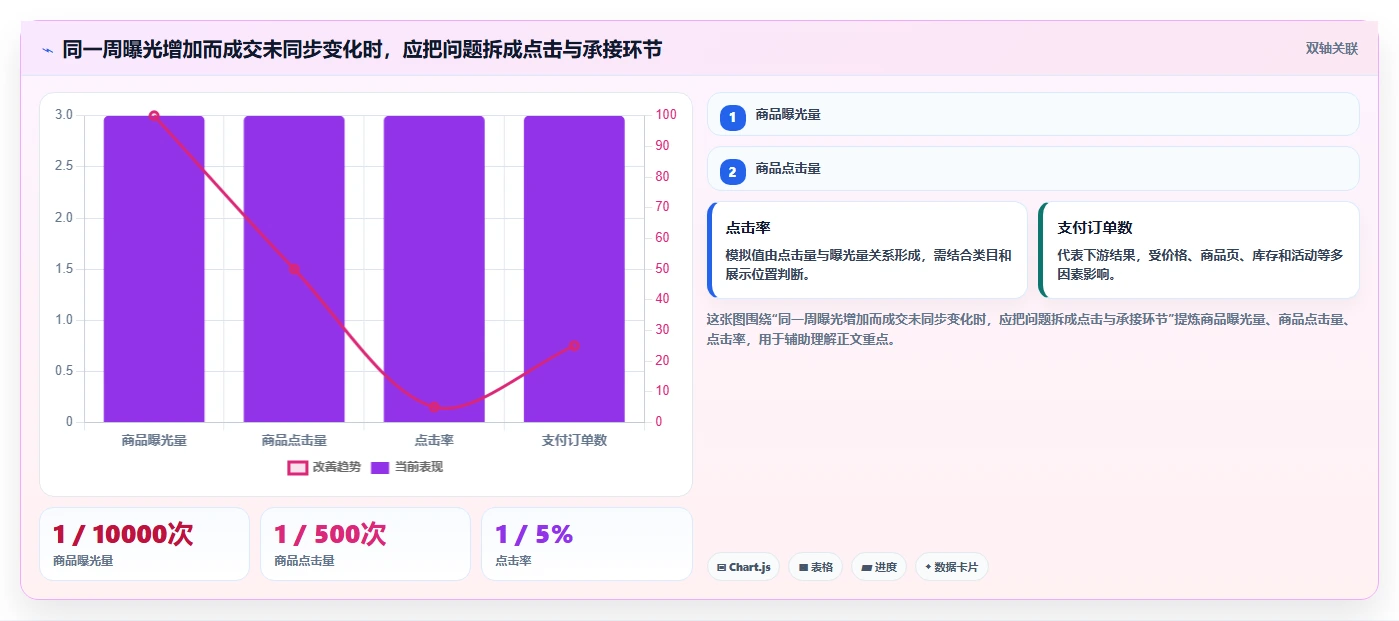
Task: Click the trend line point on 支付订单数 bar
Action: point(574,346)
